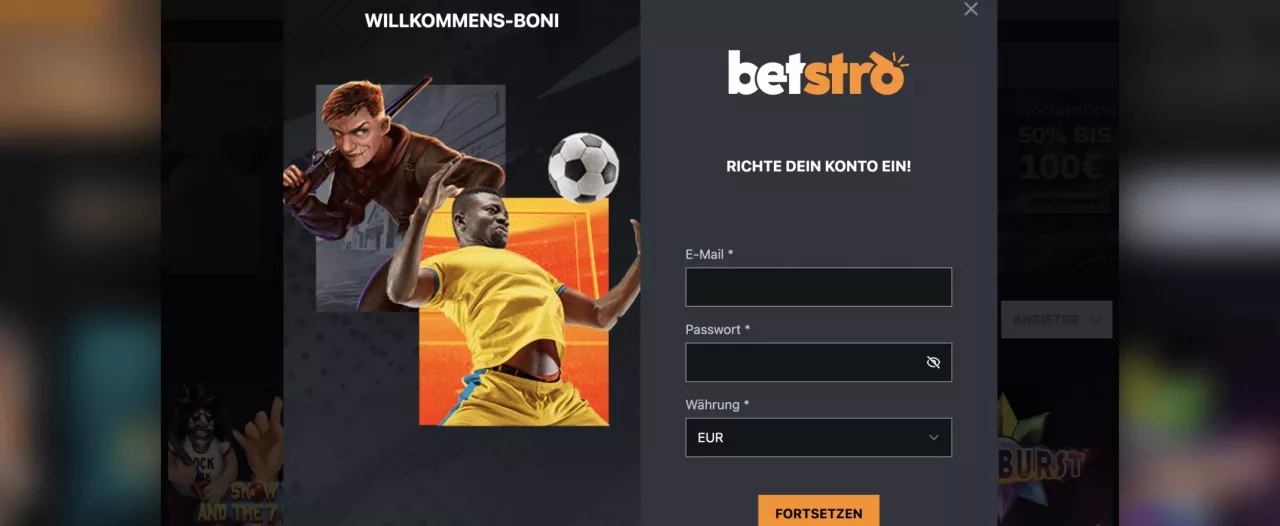
Task: Expand the chevron arrow beside EUR
Action: click(x=933, y=438)
